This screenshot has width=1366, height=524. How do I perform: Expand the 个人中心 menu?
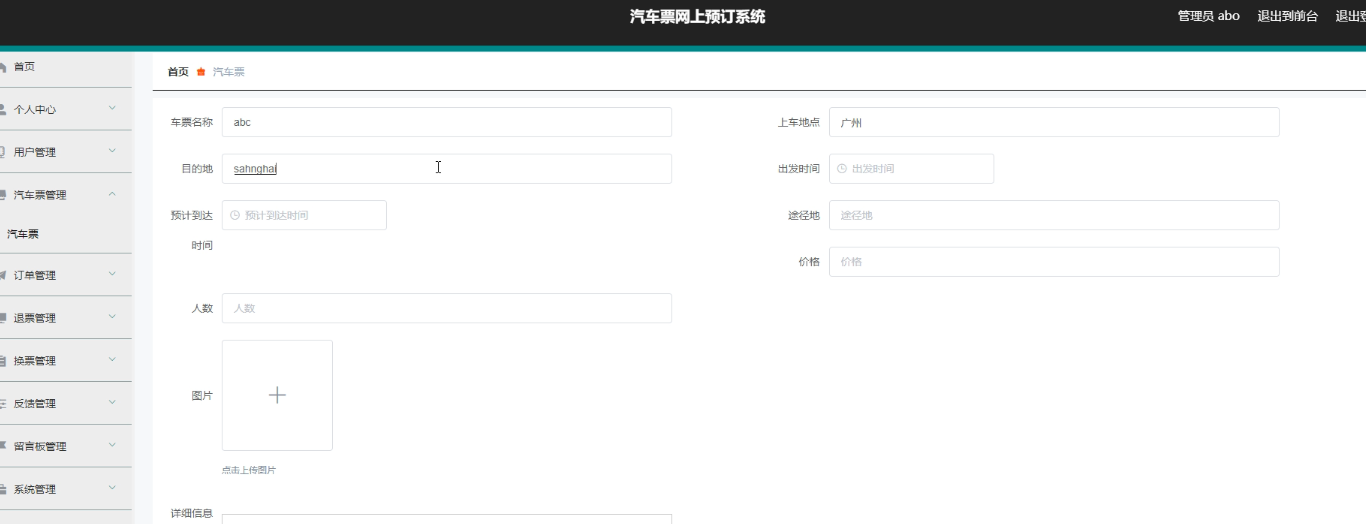click(66, 109)
